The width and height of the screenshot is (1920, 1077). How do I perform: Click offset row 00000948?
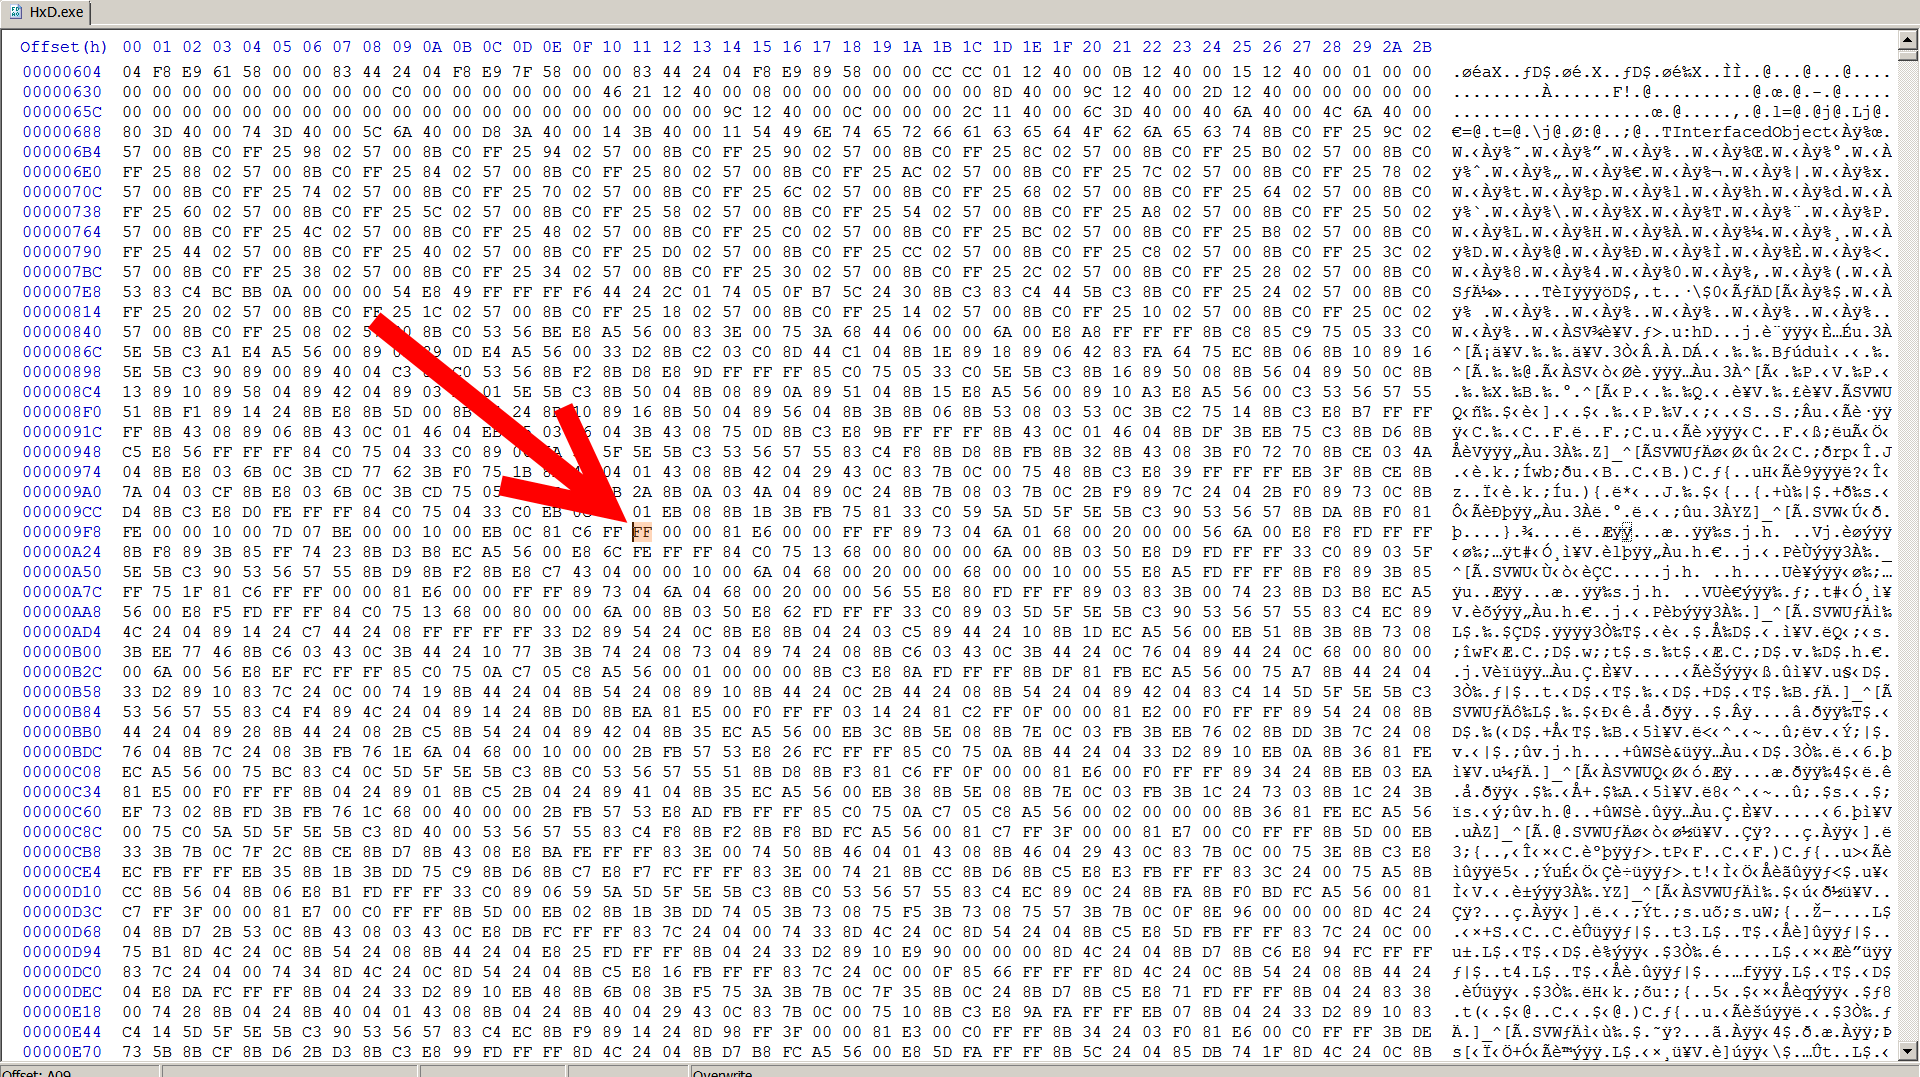62,452
